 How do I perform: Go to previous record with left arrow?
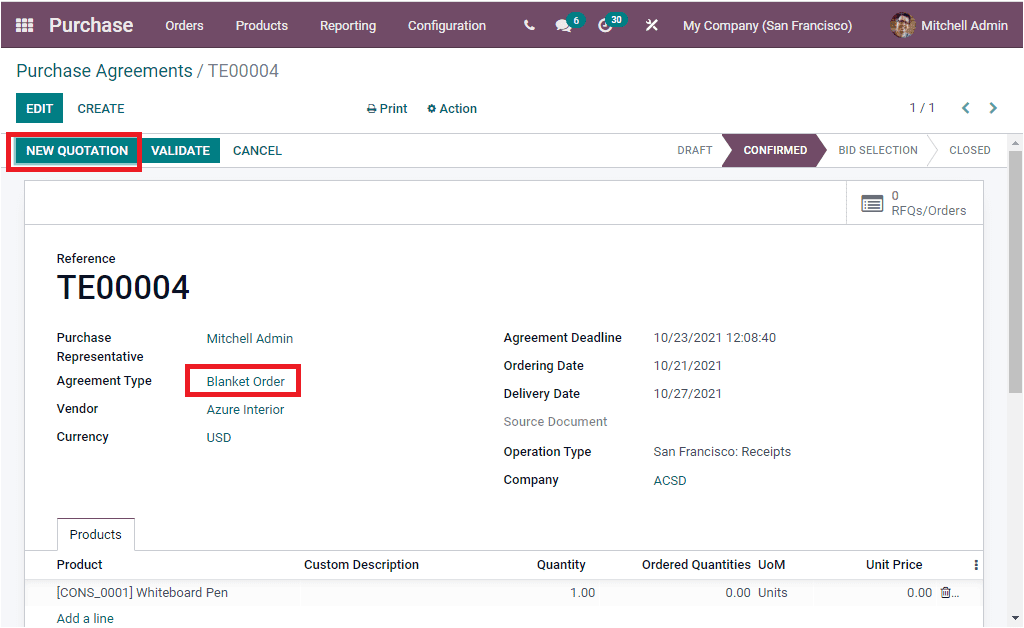tap(965, 108)
